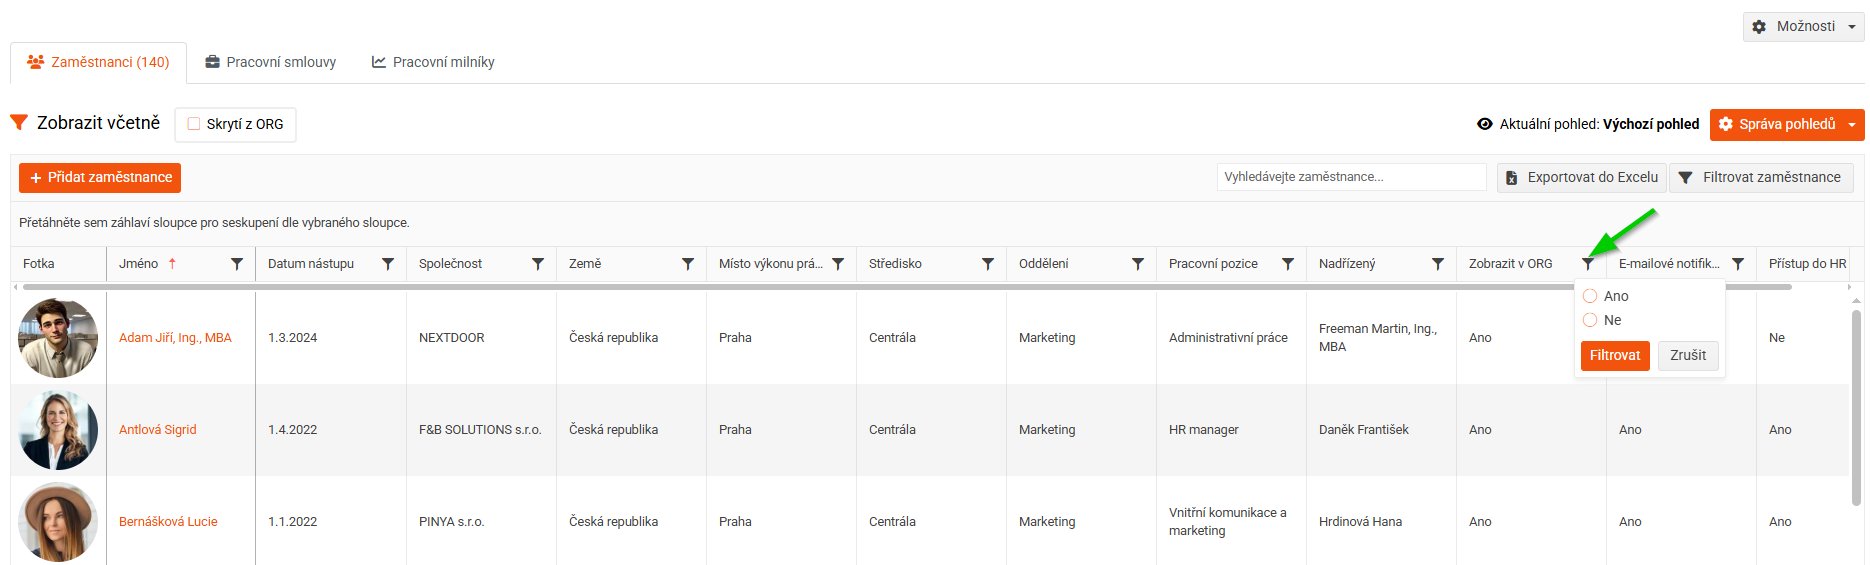Image resolution: width=1870 pixels, height=565 pixels.
Task: Select the Ano radio option
Action: (1590, 296)
